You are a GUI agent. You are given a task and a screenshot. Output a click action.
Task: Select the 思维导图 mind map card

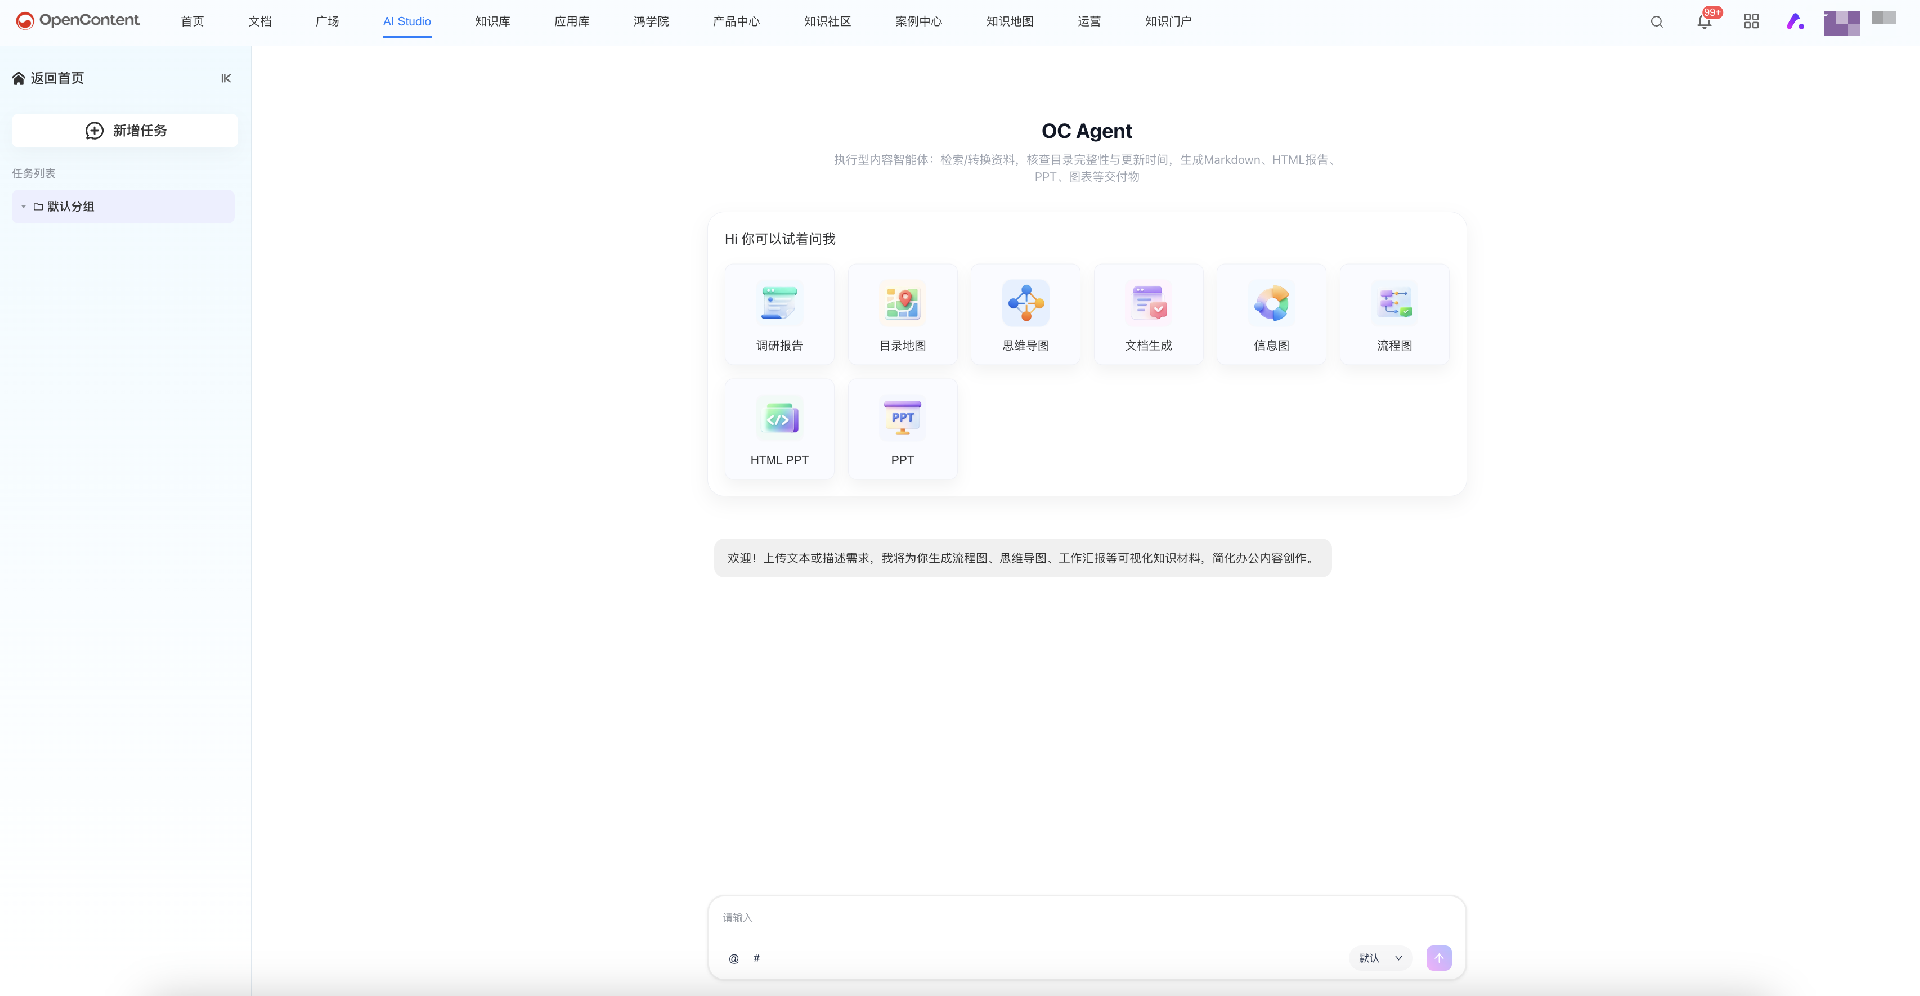pyautogui.click(x=1025, y=314)
